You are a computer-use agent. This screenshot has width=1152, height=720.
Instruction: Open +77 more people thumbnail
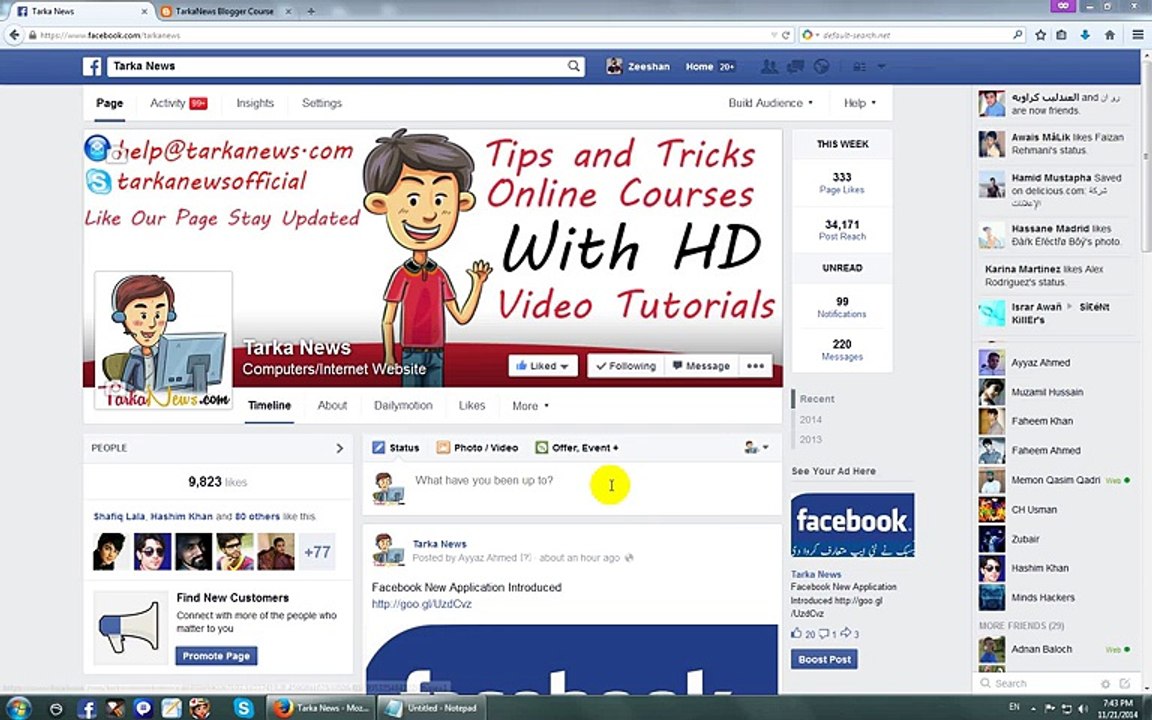tap(317, 552)
